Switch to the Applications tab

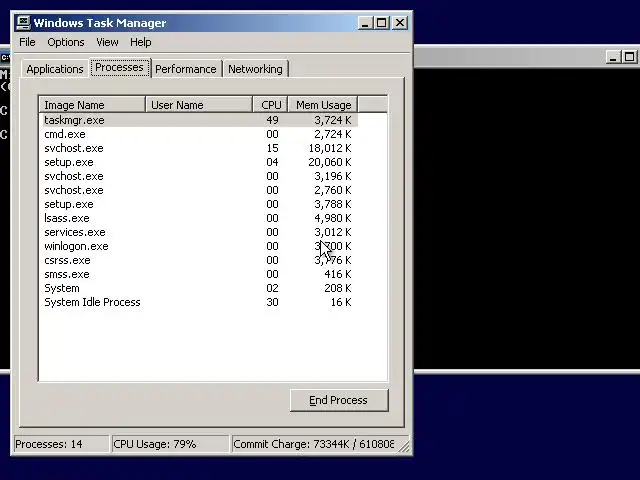point(55,69)
